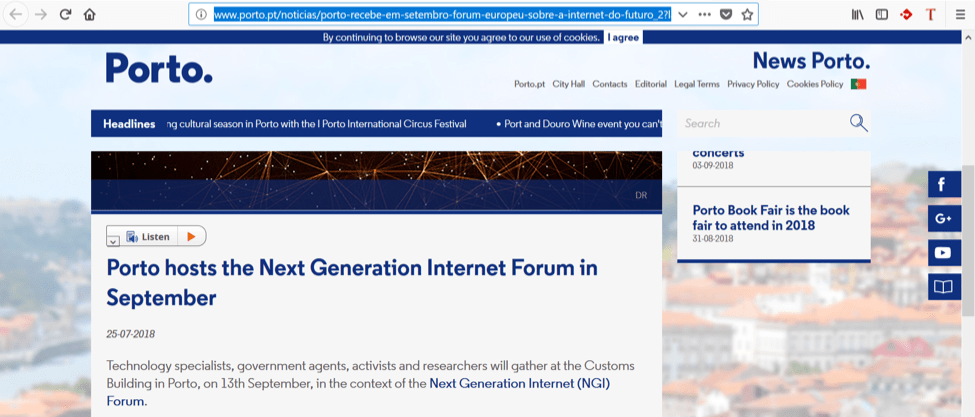Open the Editorial nav link
The height and width of the screenshot is (417, 975).
pyautogui.click(x=651, y=84)
